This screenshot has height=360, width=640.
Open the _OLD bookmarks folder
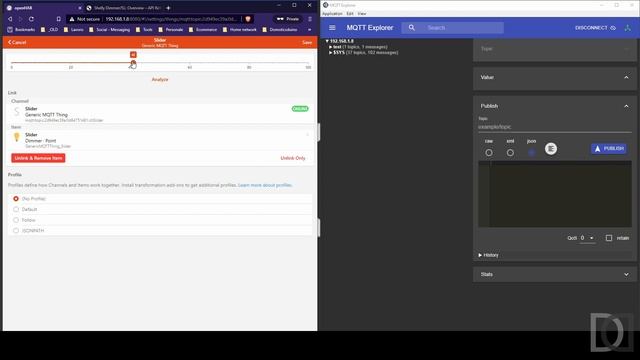coord(49,29)
